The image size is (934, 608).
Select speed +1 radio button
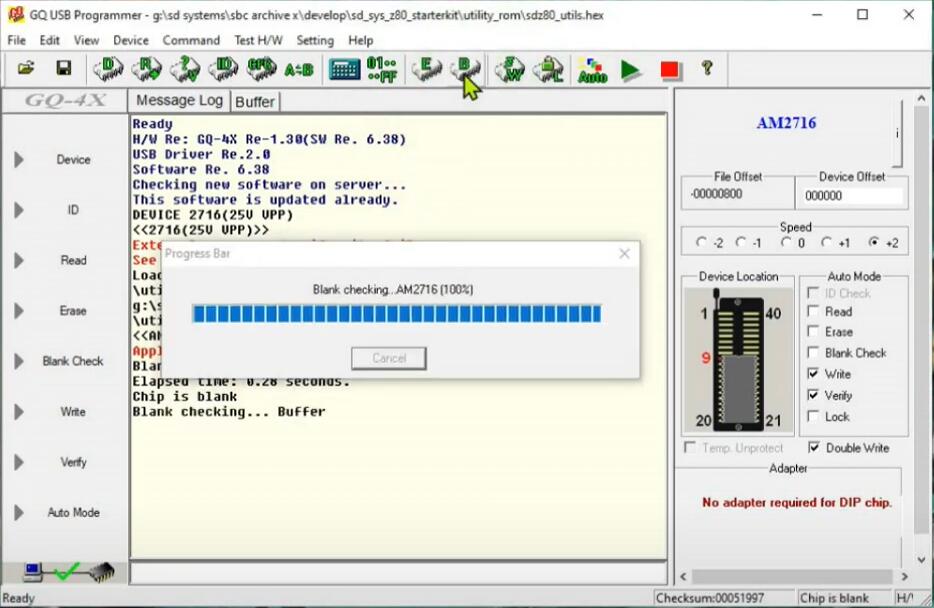point(826,242)
